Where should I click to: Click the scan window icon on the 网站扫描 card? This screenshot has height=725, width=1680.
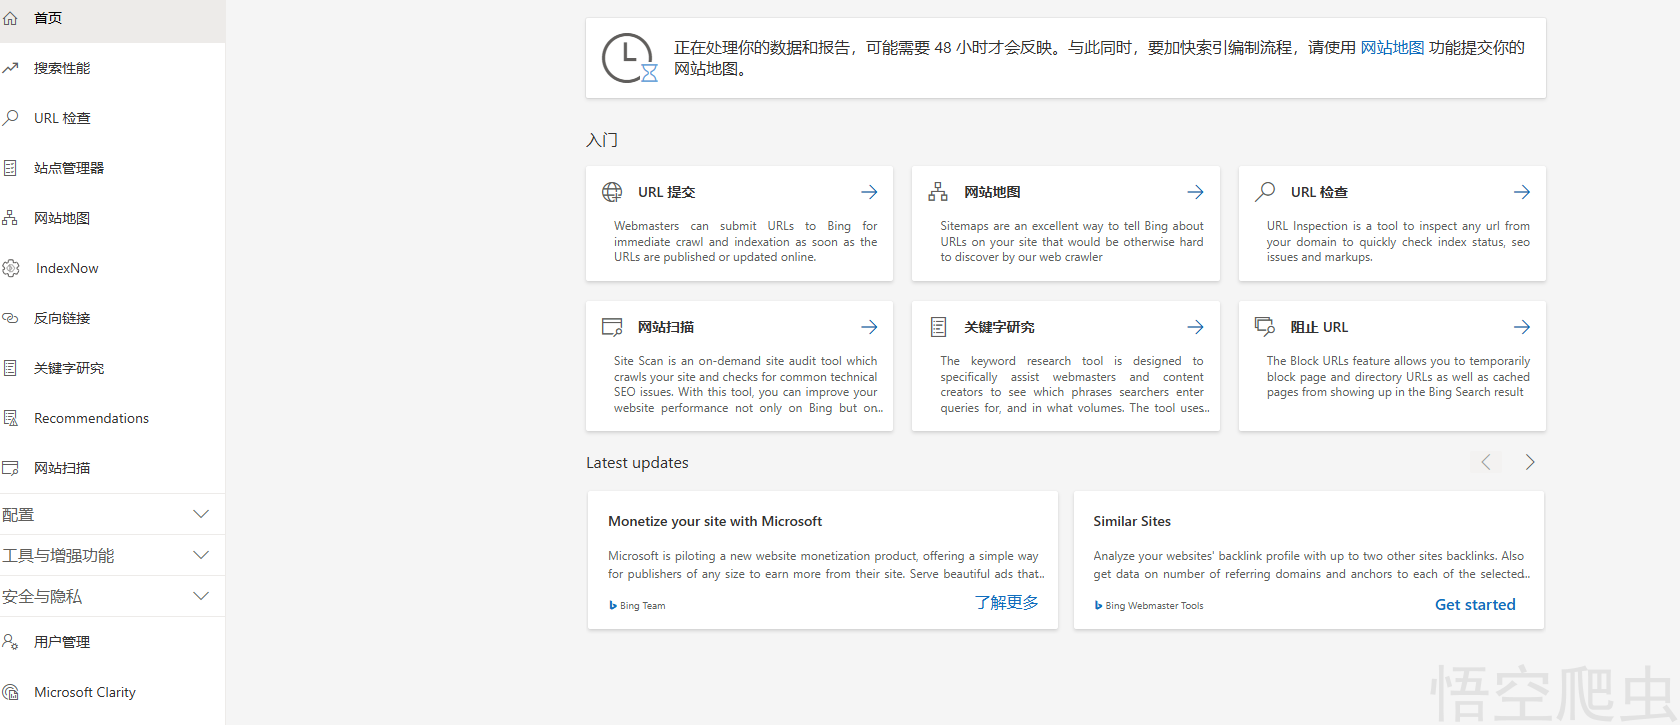(612, 327)
